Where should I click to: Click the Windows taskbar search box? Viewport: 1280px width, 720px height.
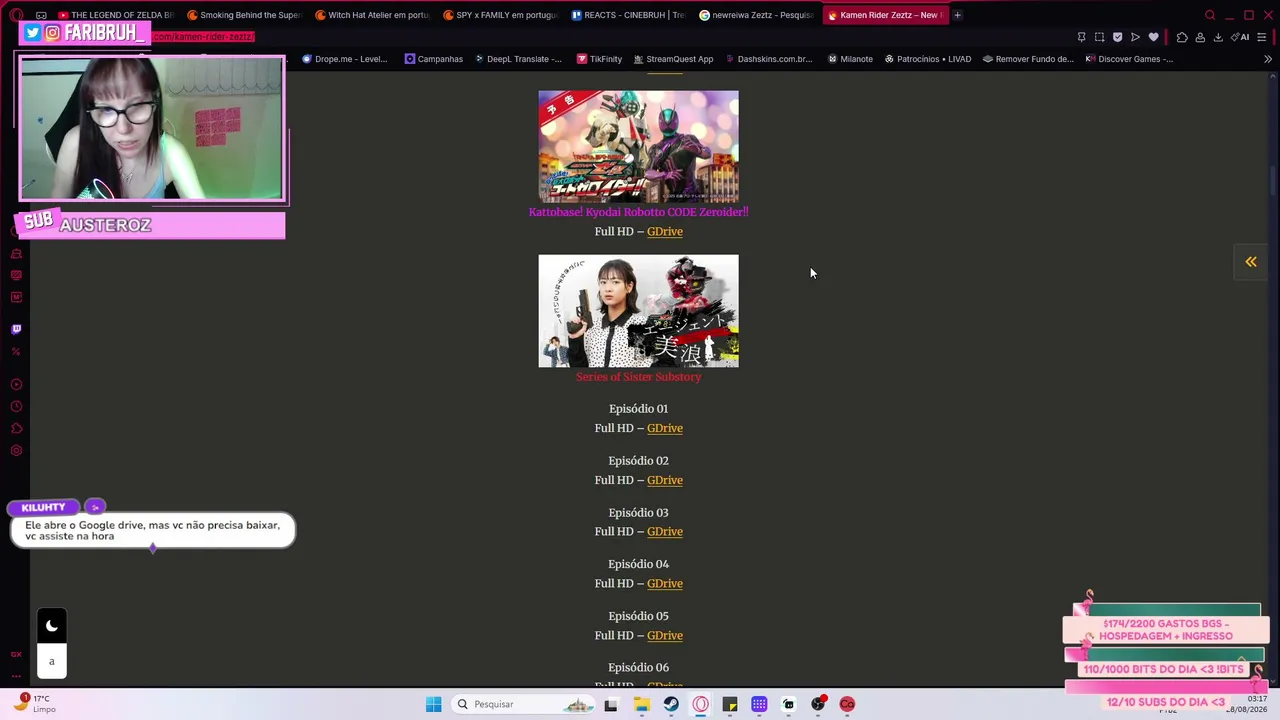[525, 704]
